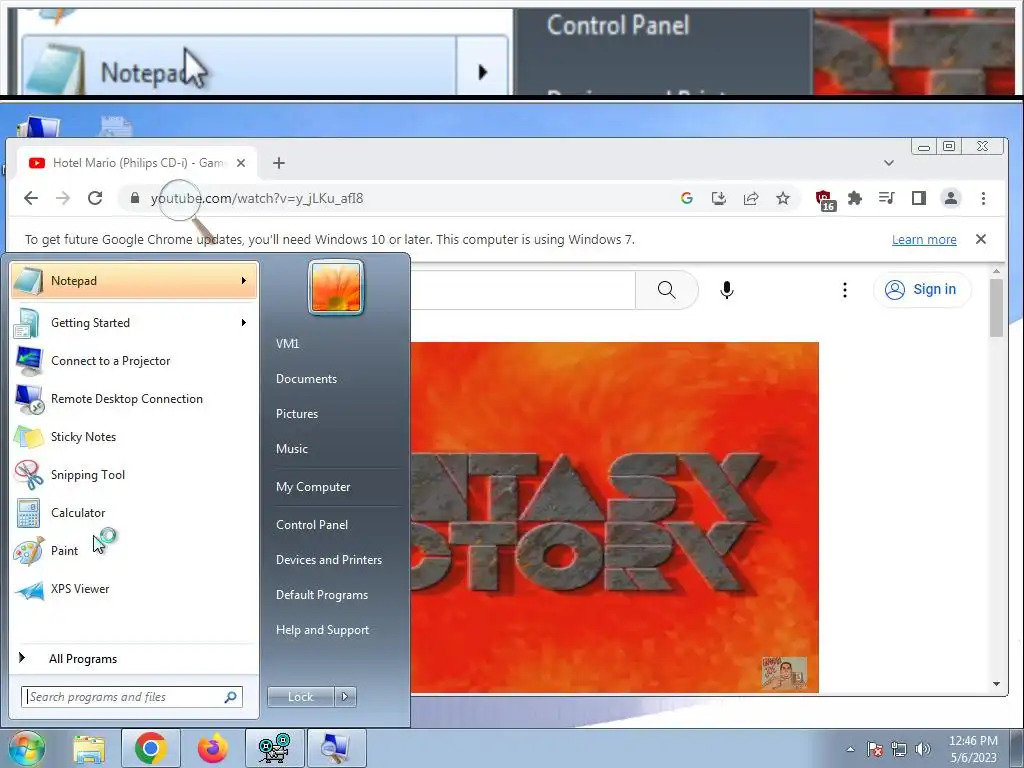The width and height of the screenshot is (1024, 768).
Task: Click the share page icon
Action: point(751,198)
